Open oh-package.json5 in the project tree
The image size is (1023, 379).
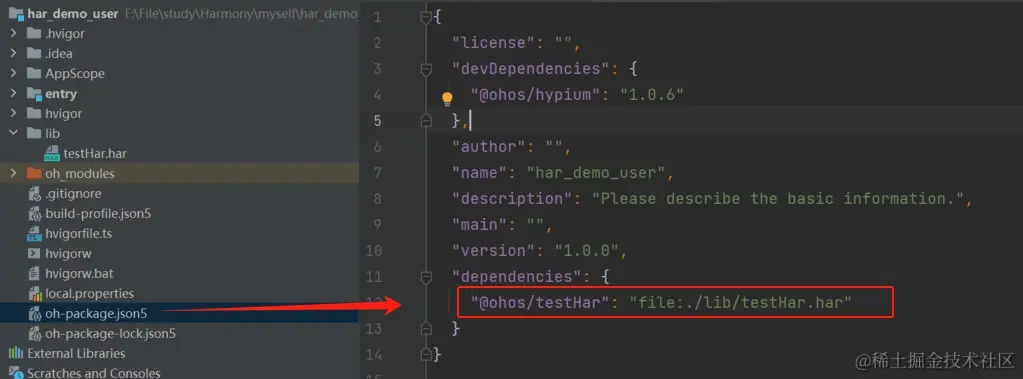tap(96, 314)
